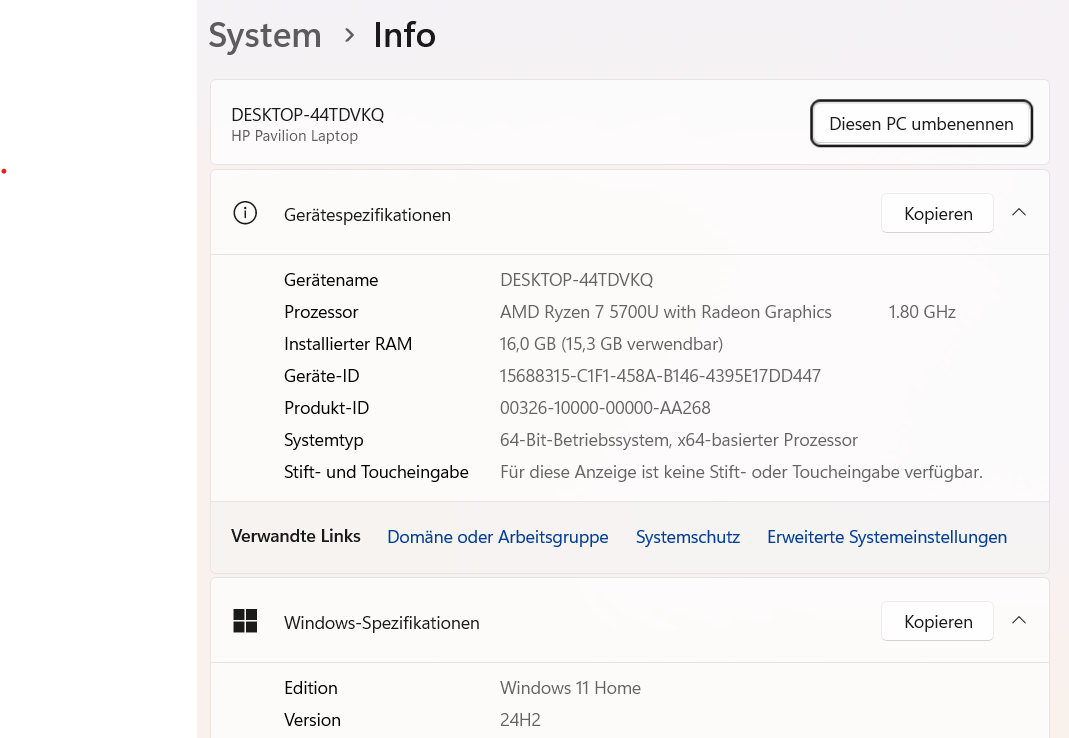1069x738 pixels.
Task: Select the Windows-Spezifikationen header text
Action: (x=382, y=623)
